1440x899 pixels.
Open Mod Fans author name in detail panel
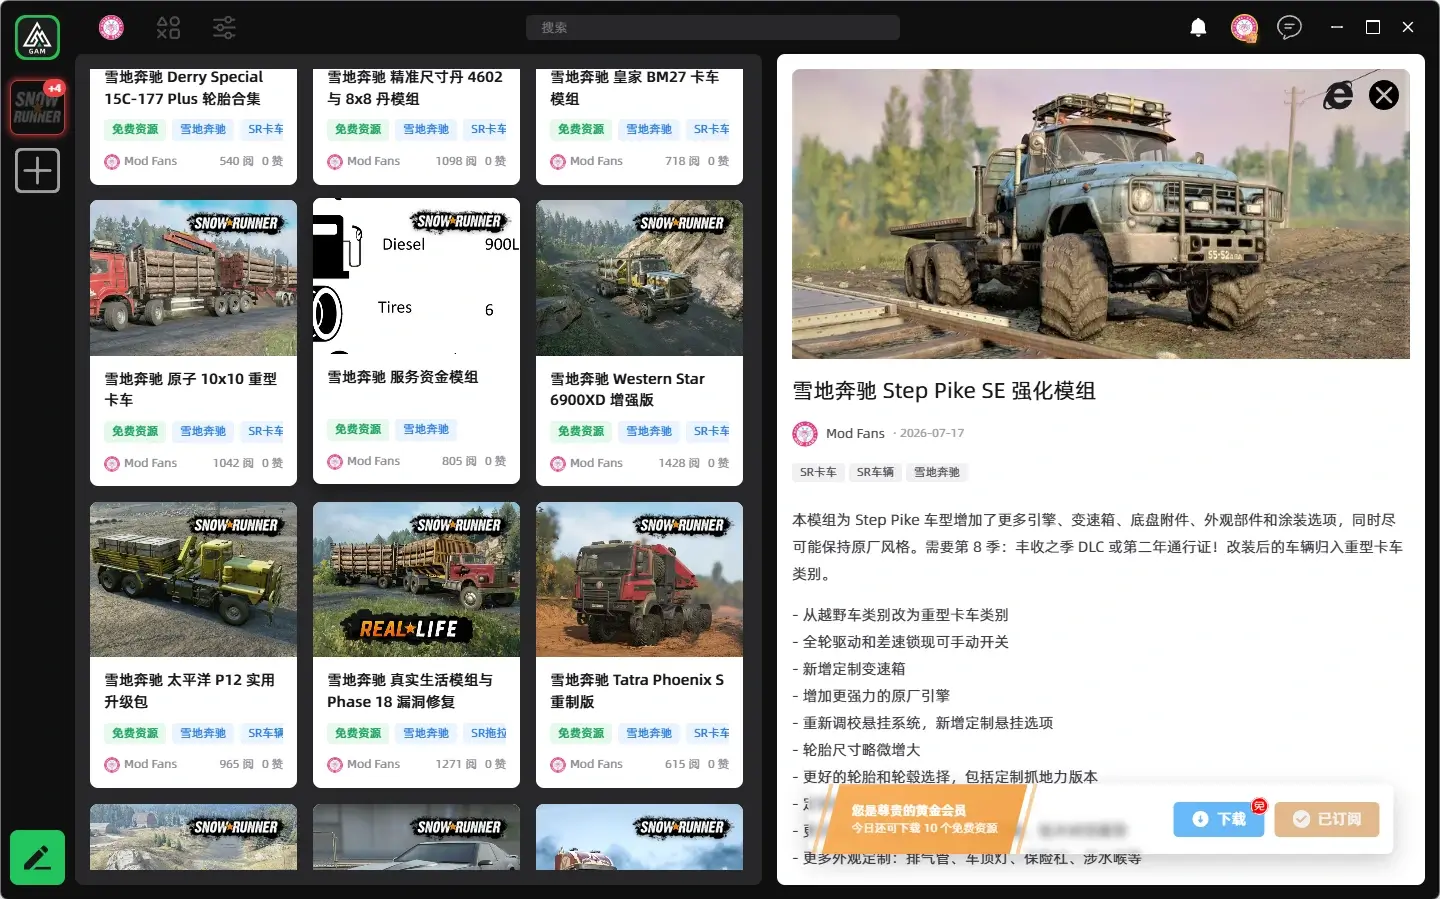tap(855, 433)
